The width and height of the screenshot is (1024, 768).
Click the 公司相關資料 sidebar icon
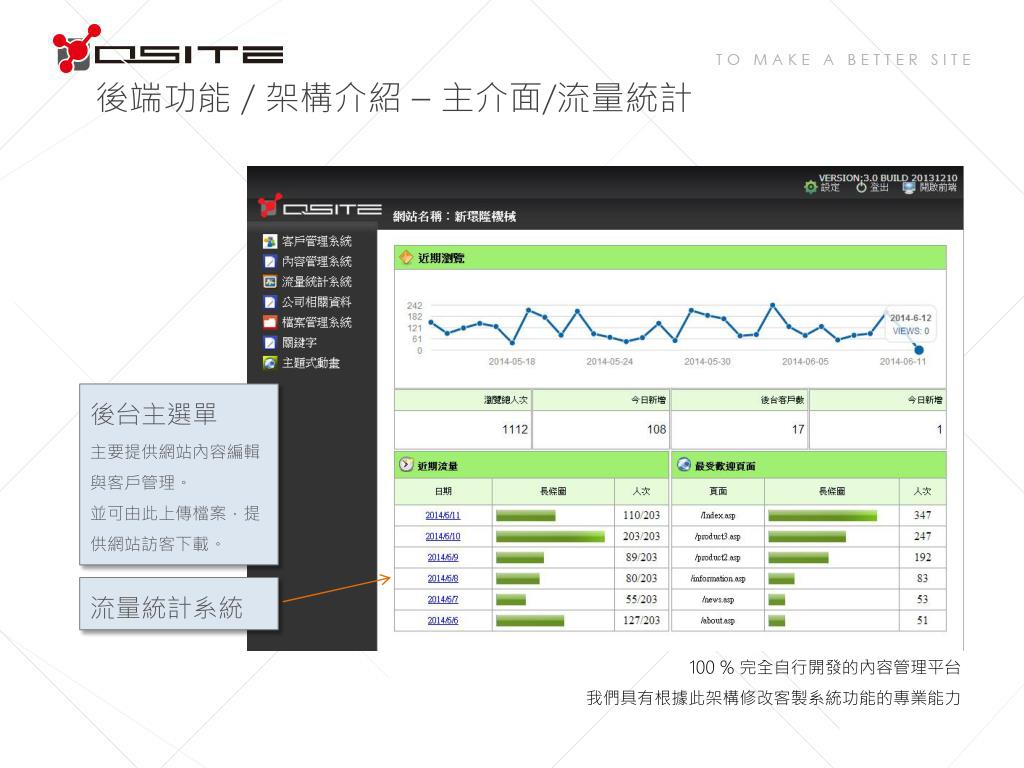click(270, 302)
